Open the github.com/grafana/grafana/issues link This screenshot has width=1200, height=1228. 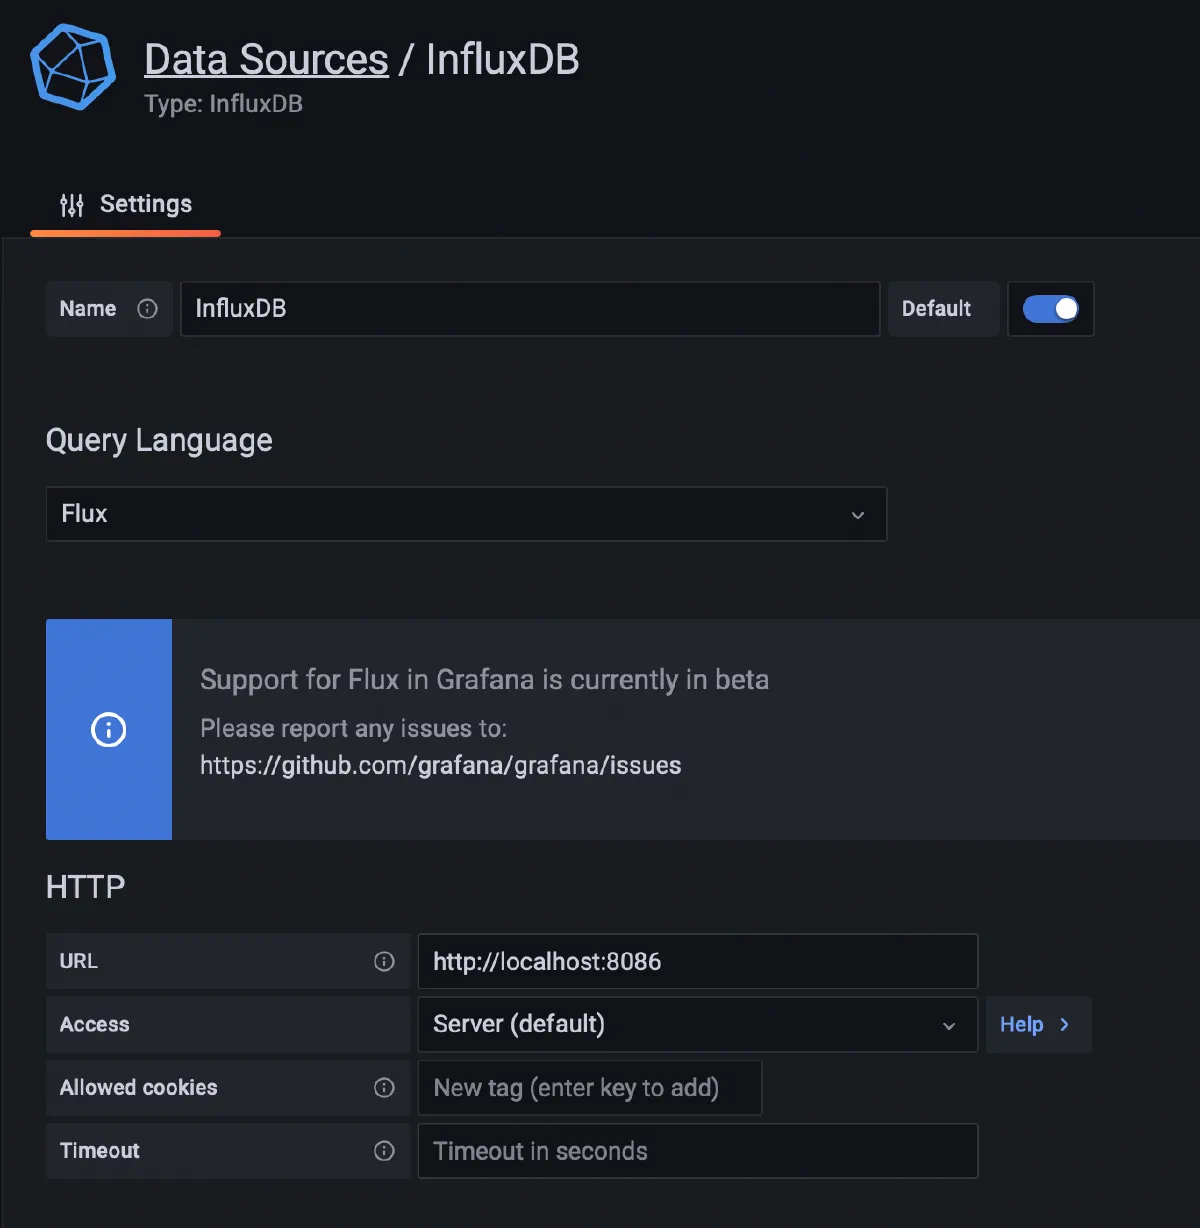pos(440,766)
